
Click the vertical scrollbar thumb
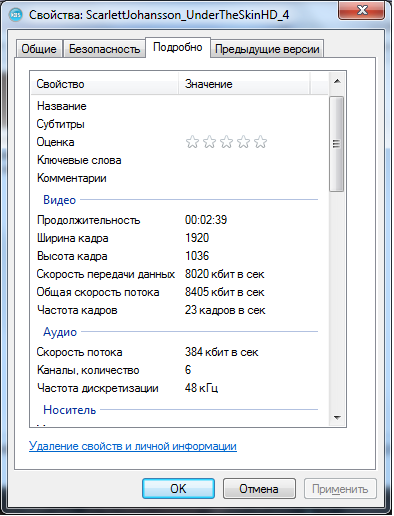click(336, 144)
